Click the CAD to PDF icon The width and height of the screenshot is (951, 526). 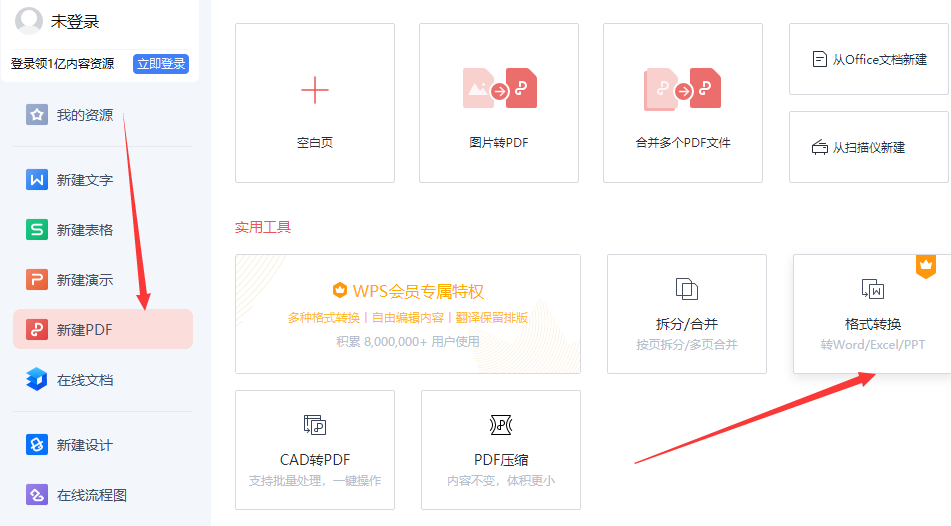pyautogui.click(x=315, y=425)
